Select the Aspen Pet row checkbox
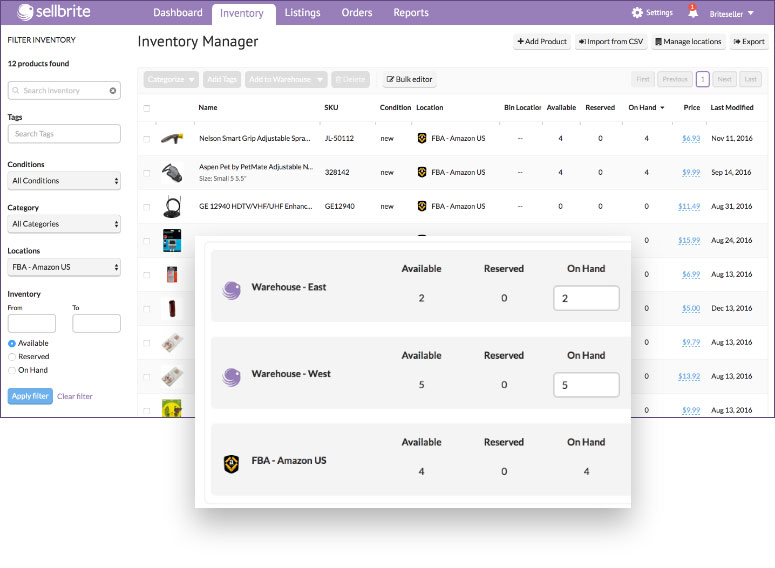 pos(147,173)
